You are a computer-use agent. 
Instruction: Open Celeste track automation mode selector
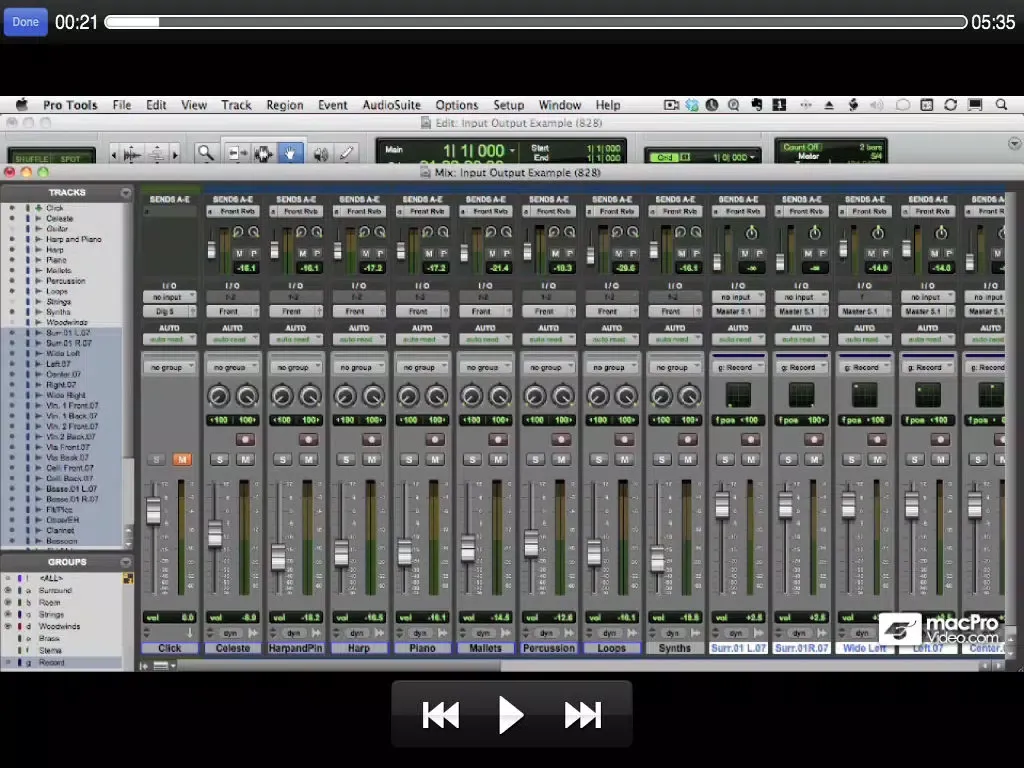(232, 340)
